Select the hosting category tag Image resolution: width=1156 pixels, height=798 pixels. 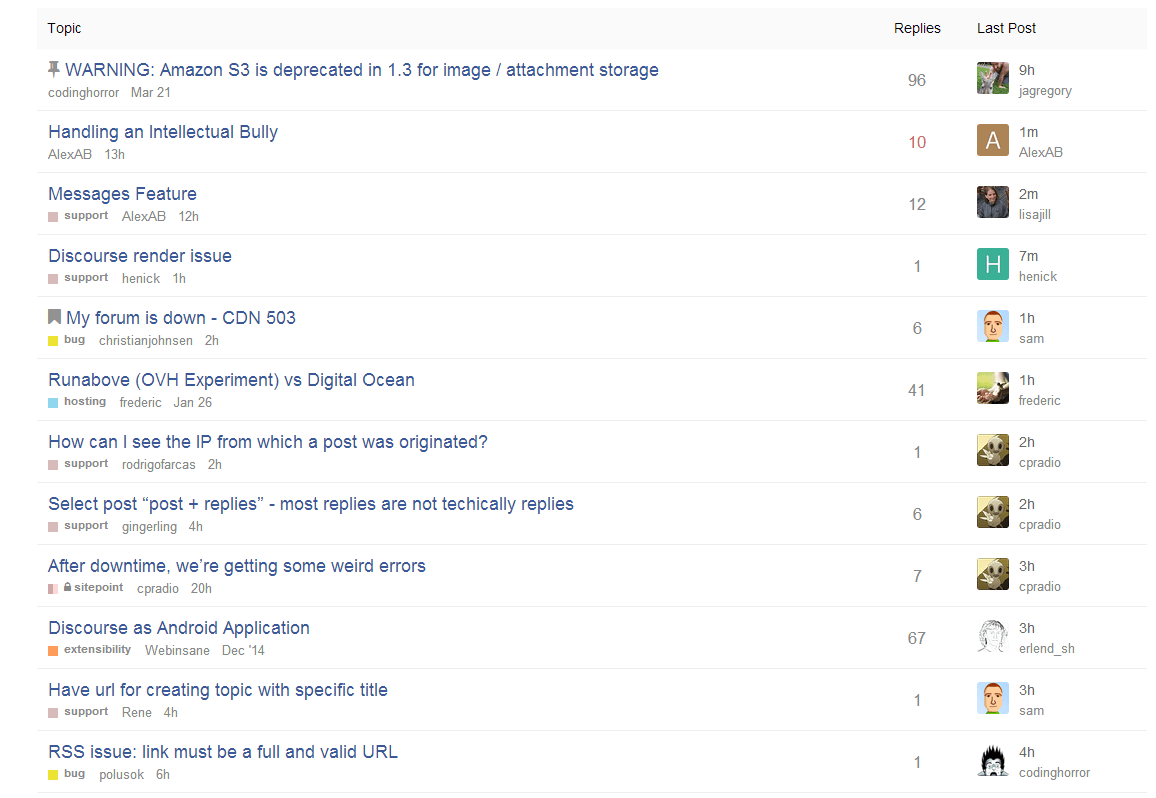click(84, 402)
